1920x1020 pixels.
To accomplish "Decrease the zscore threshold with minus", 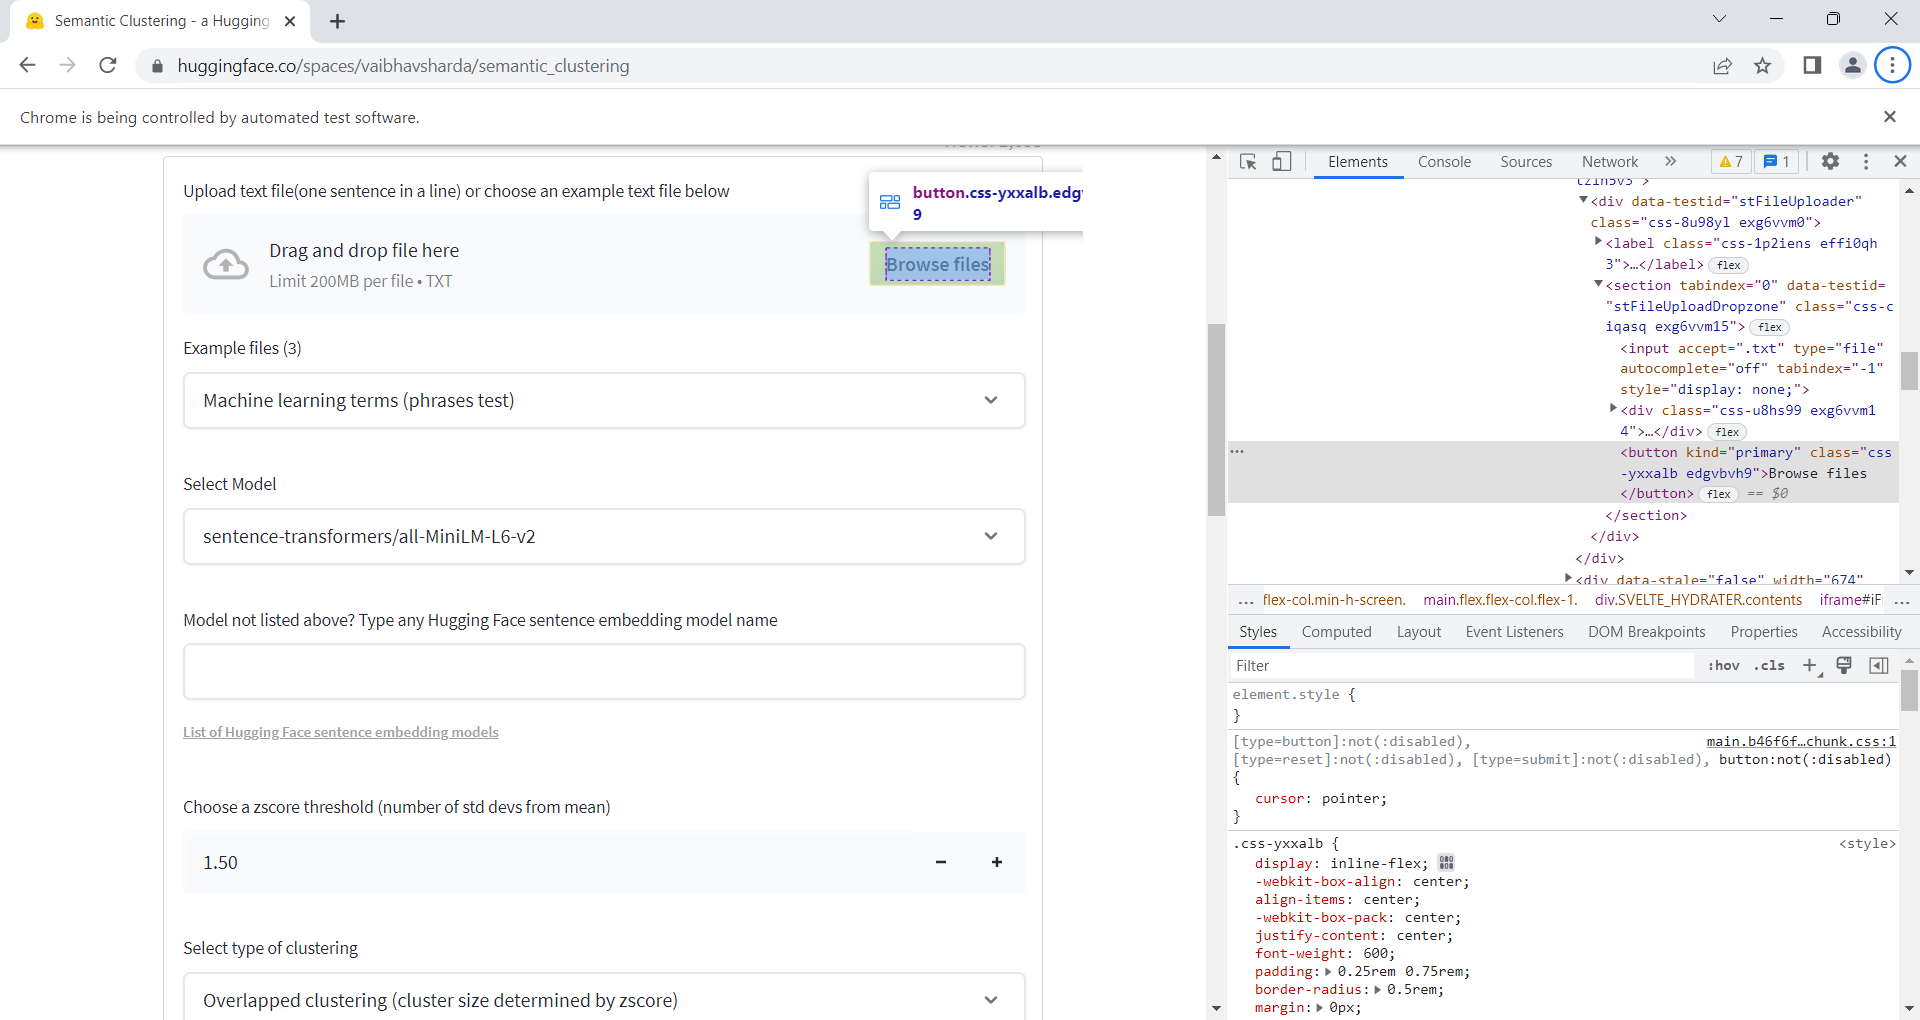I will (x=941, y=862).
